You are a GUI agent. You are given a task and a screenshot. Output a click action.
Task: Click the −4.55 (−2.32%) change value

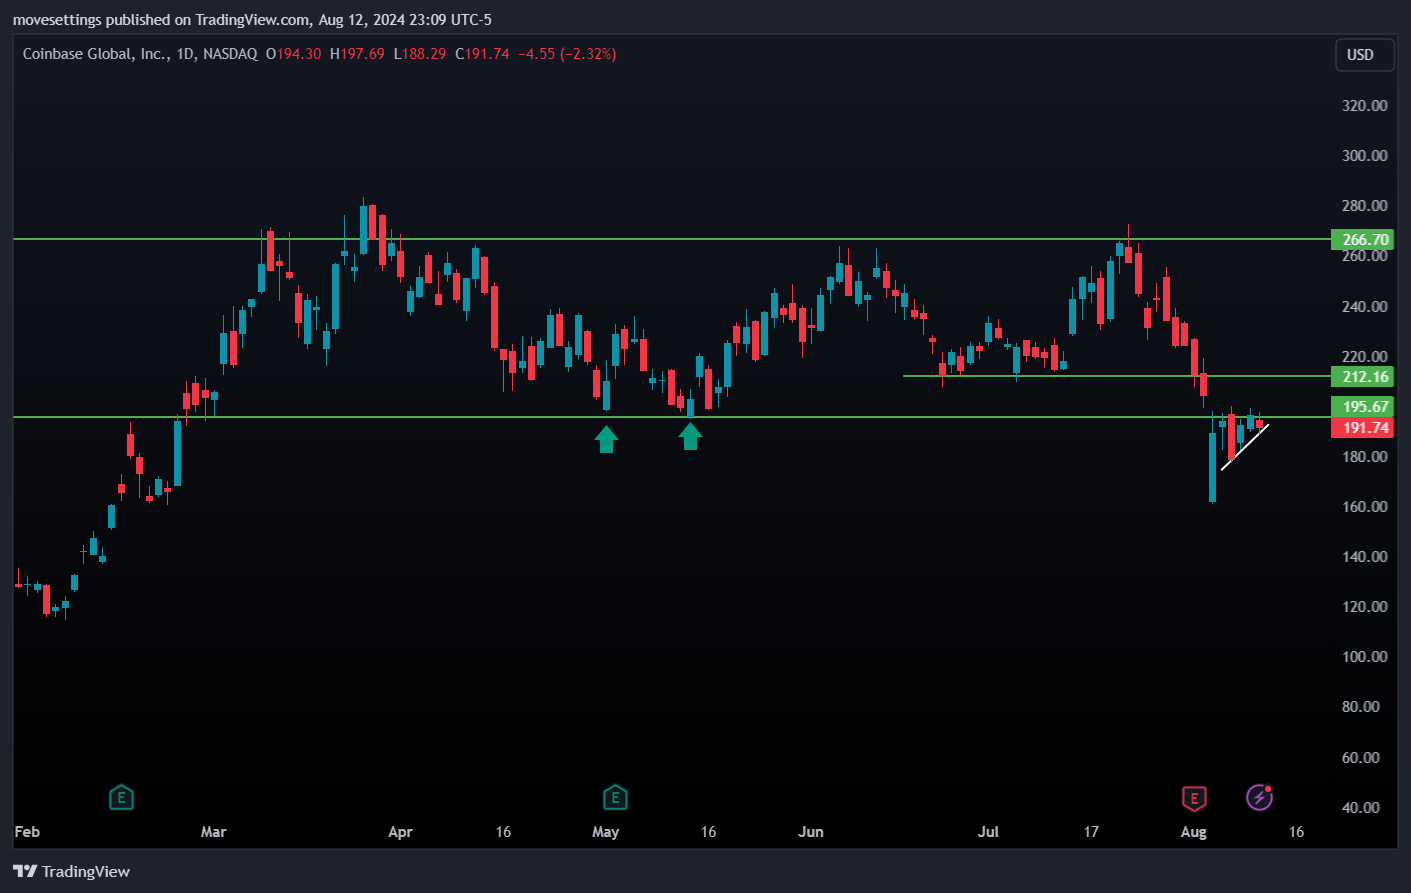tap(567, 54)
